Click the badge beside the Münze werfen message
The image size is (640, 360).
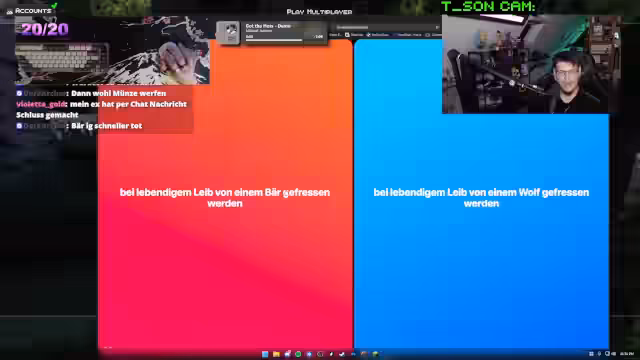coord(19,93)
